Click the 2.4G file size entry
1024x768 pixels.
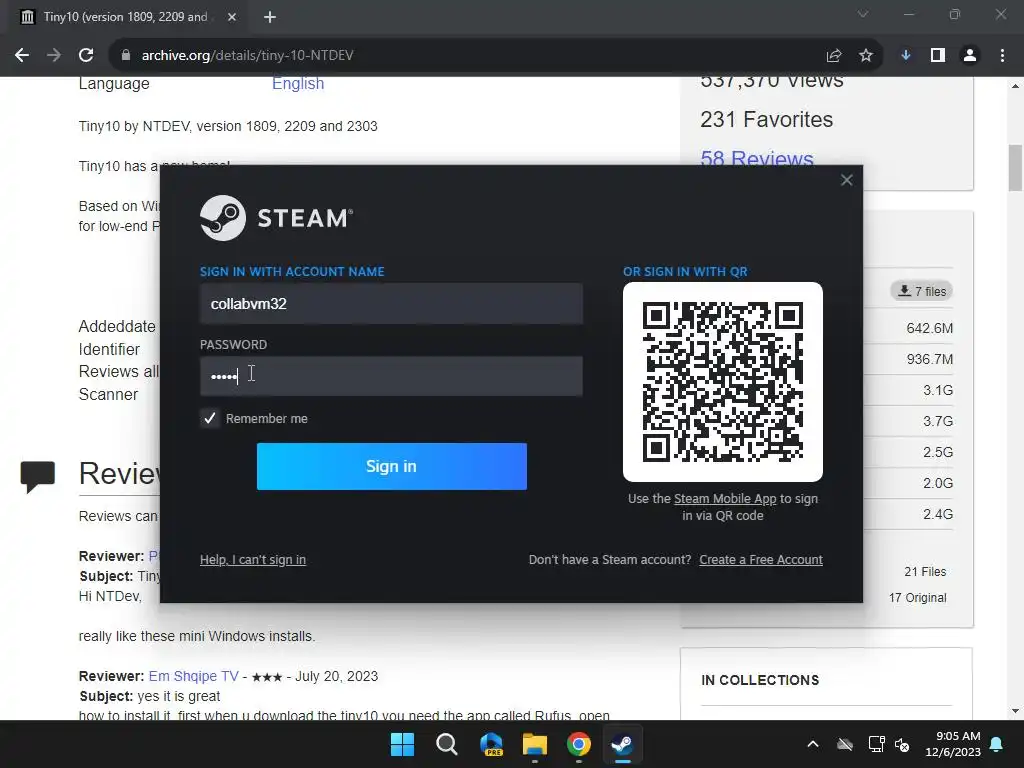point(938,514)
